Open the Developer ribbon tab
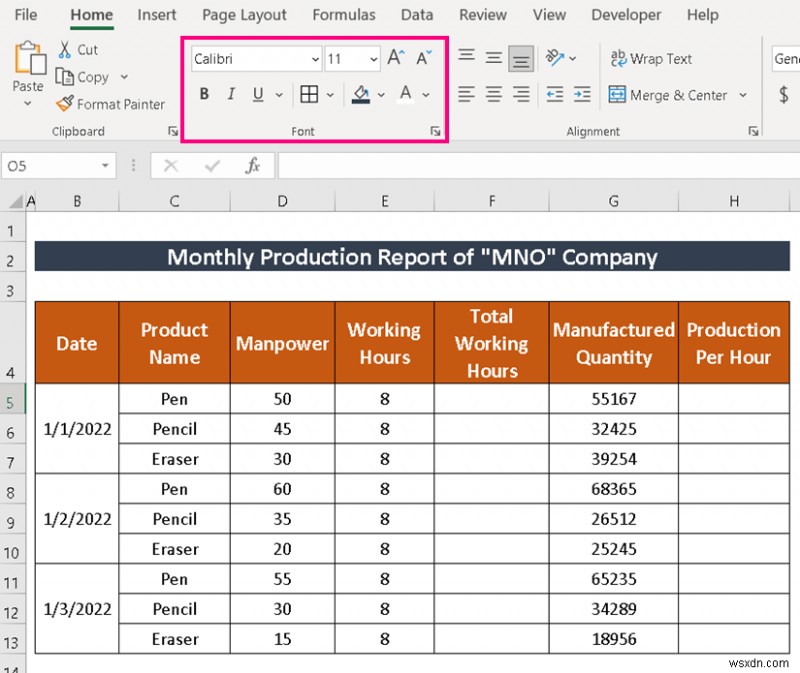This screenshot has height=673, width=800. click(626, 15)
